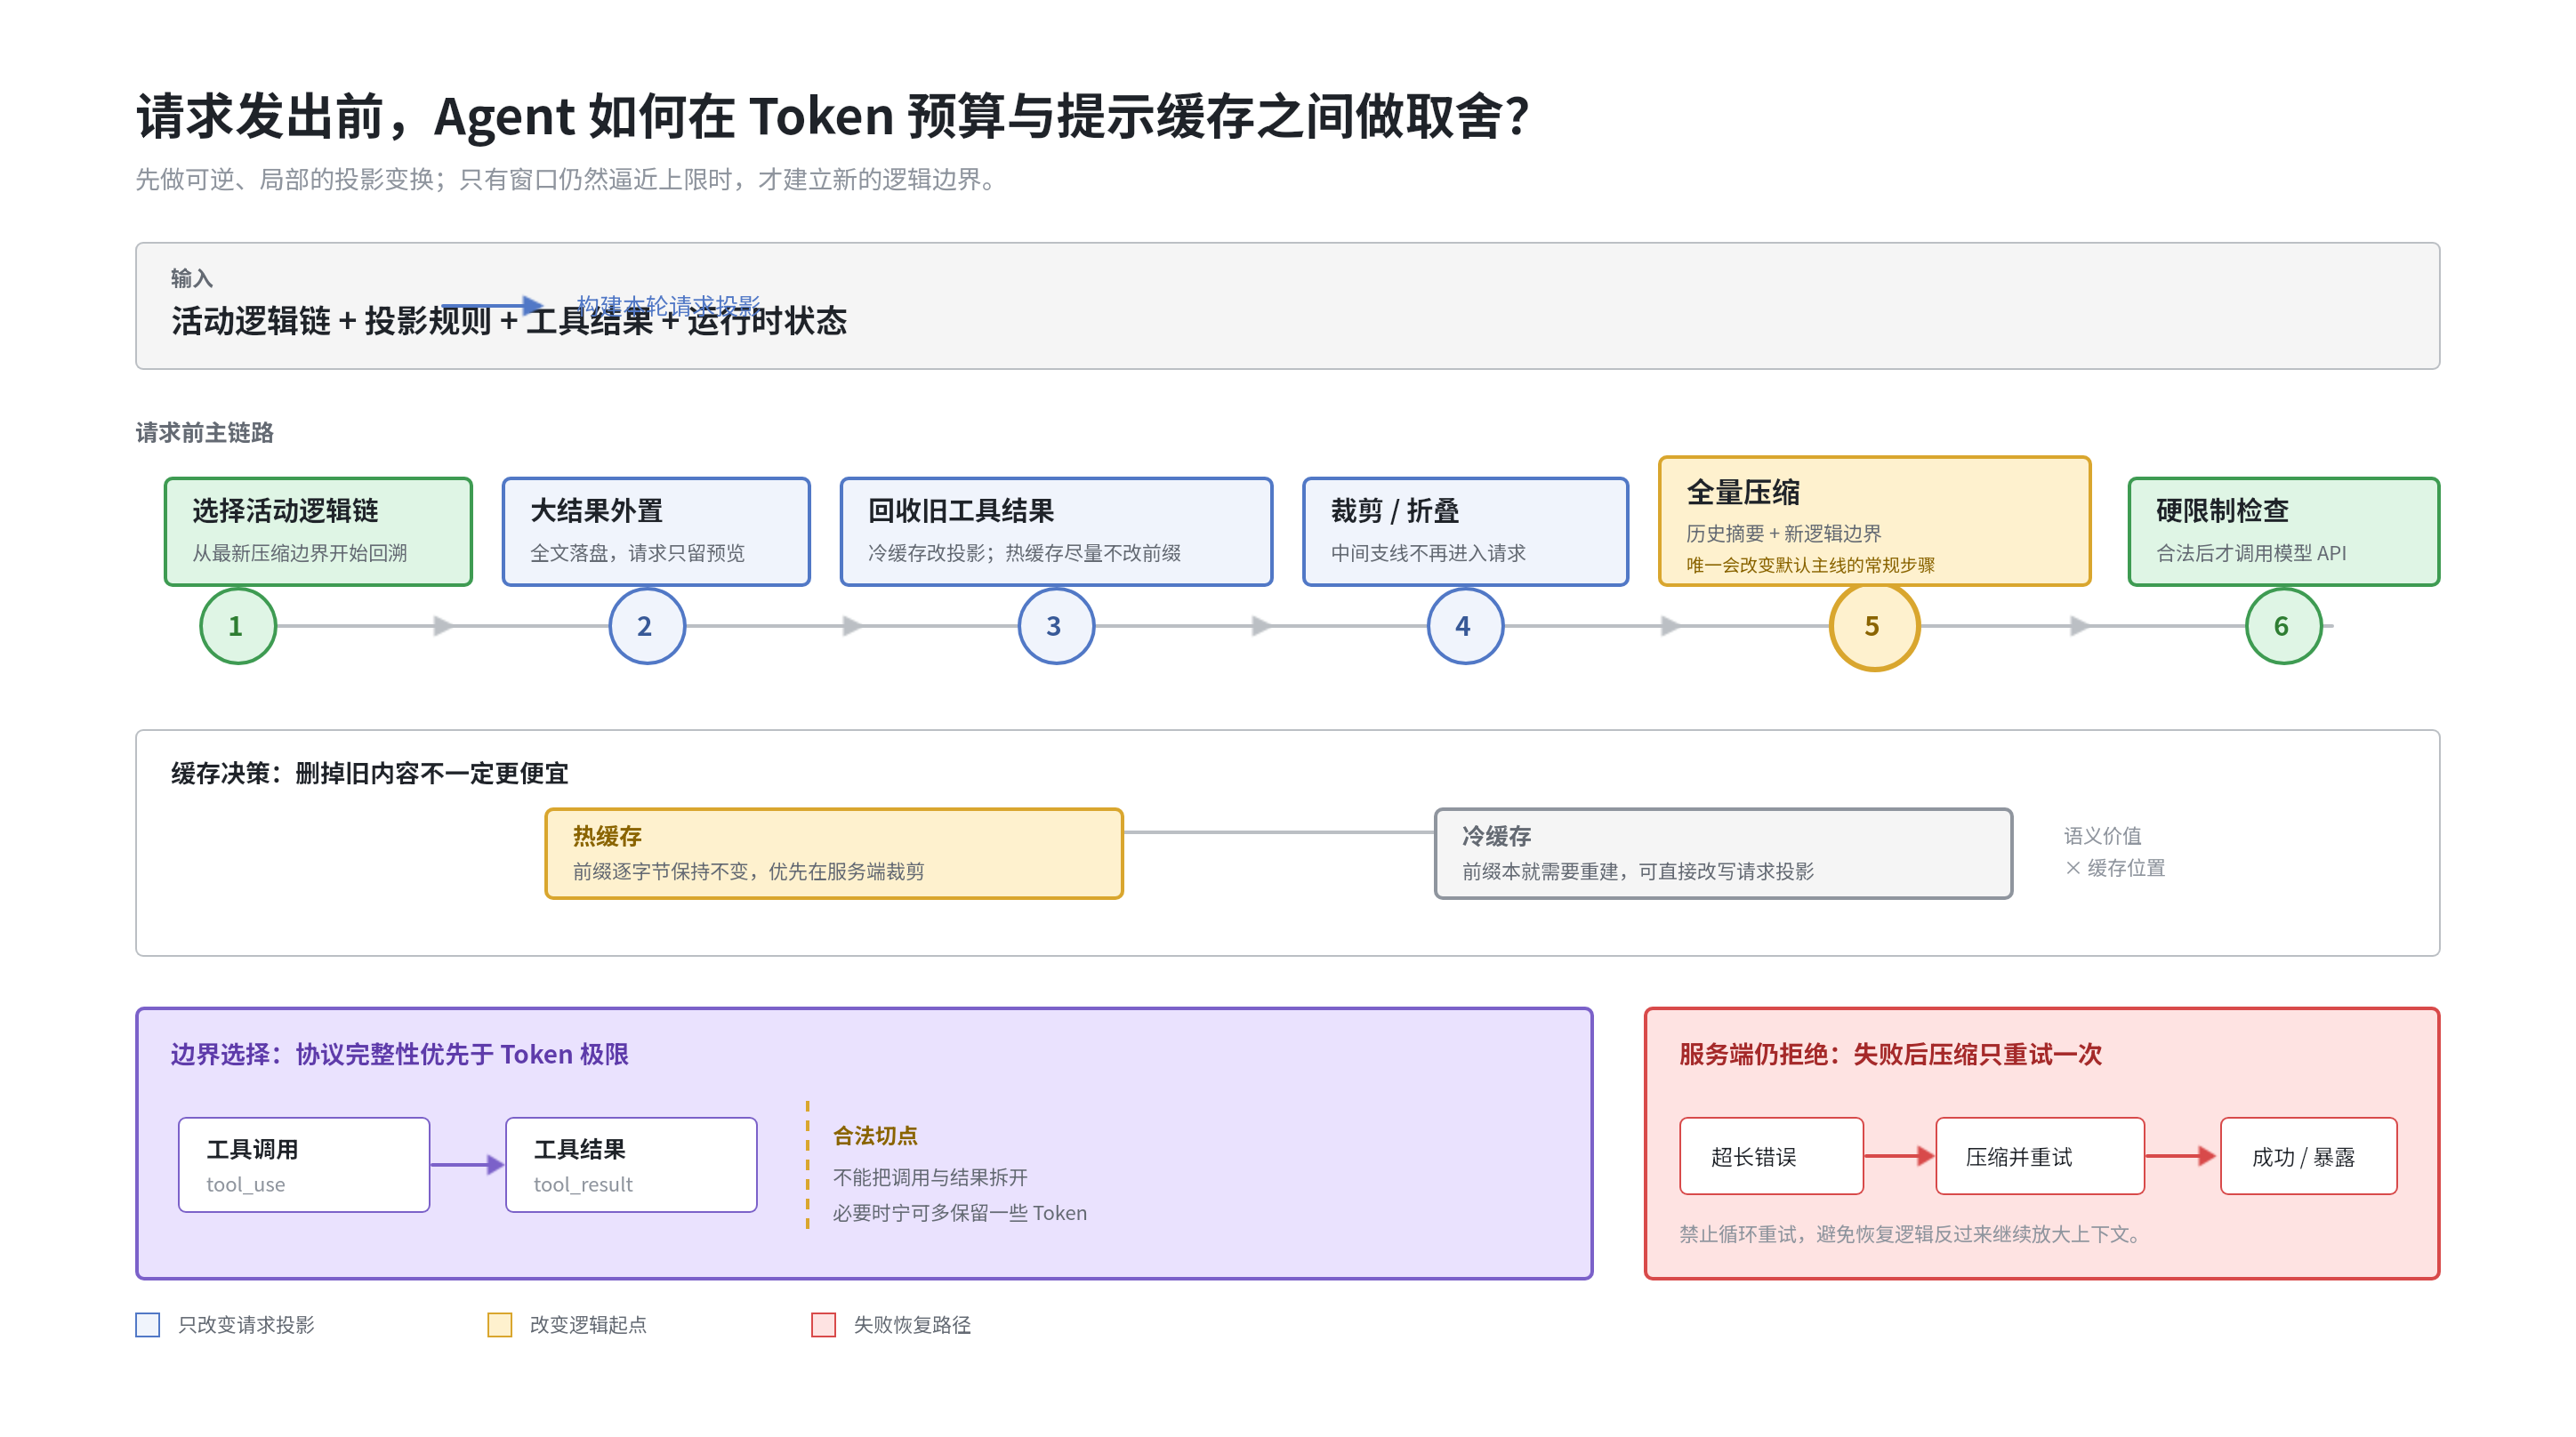Click the 请求前主链路 heading

tap(205, 432)
